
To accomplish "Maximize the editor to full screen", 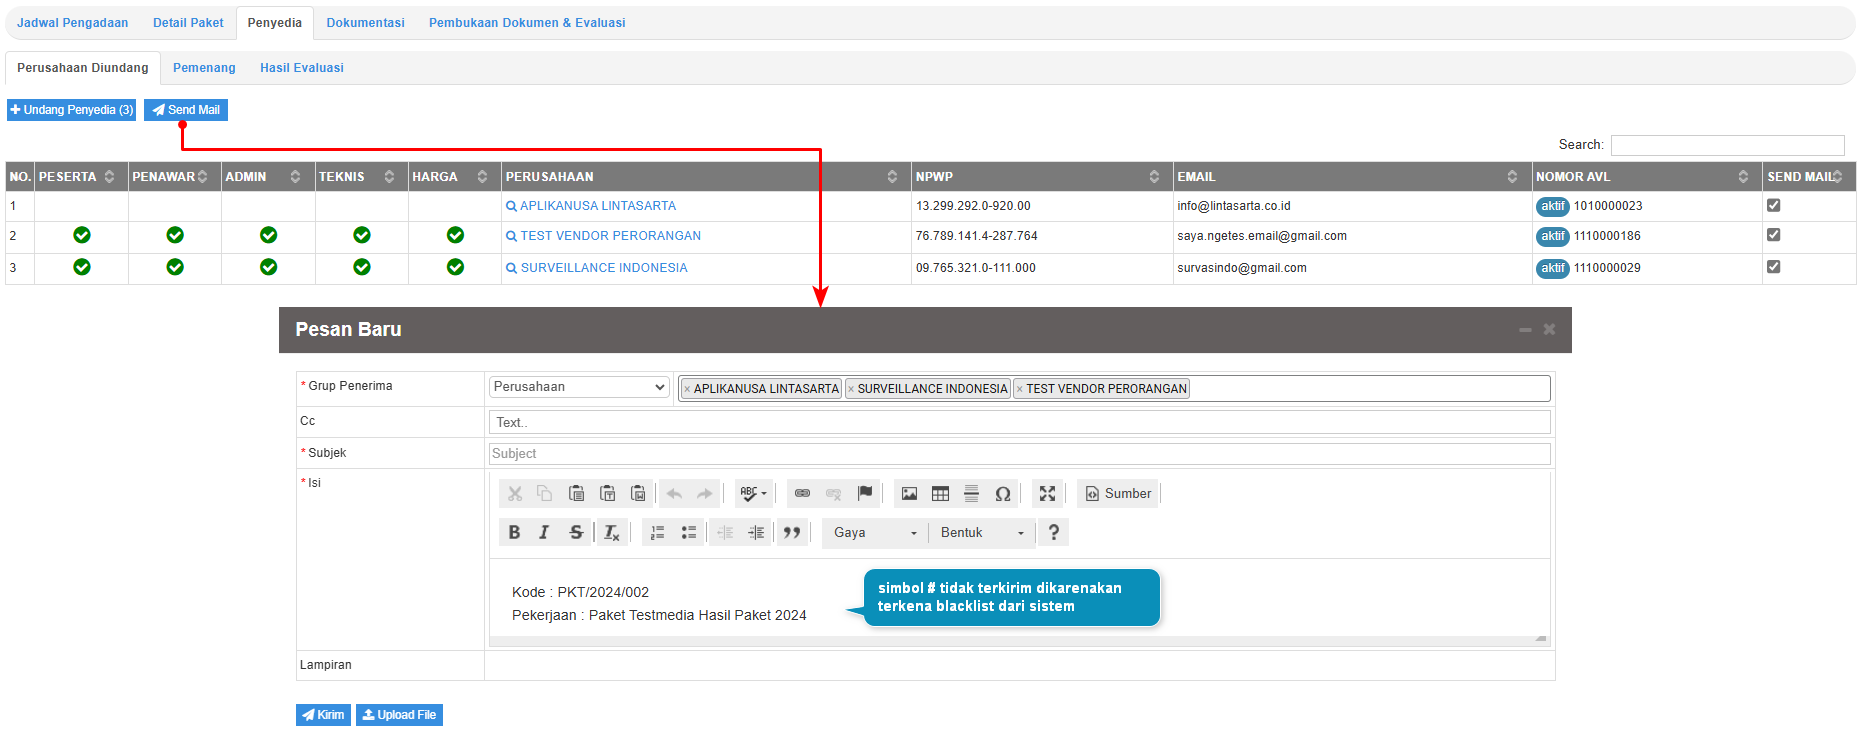I will [1047, 494].
